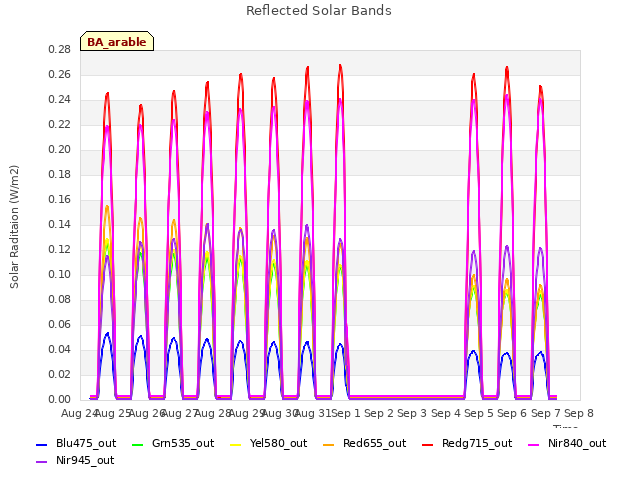Select the Yel580_out legend label
Screen dimensions: 640x480
[278, 444]
